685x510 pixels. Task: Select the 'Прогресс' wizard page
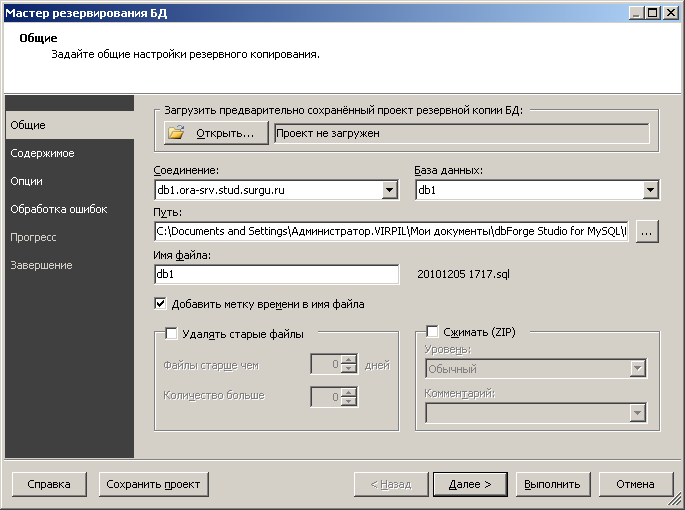(x=69, y=237)
